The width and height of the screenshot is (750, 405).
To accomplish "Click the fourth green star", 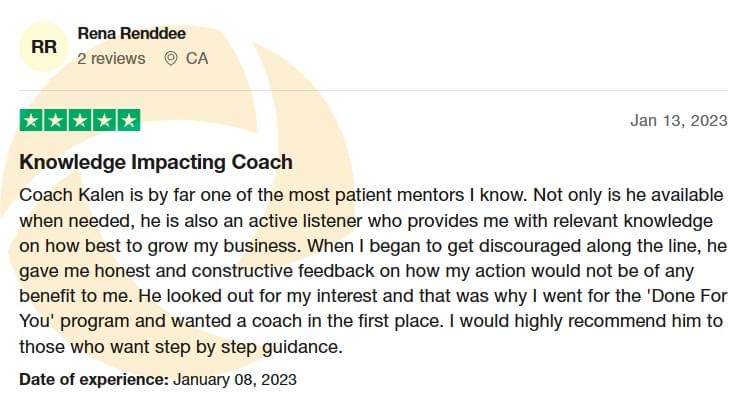I will [x=104, y=120].
